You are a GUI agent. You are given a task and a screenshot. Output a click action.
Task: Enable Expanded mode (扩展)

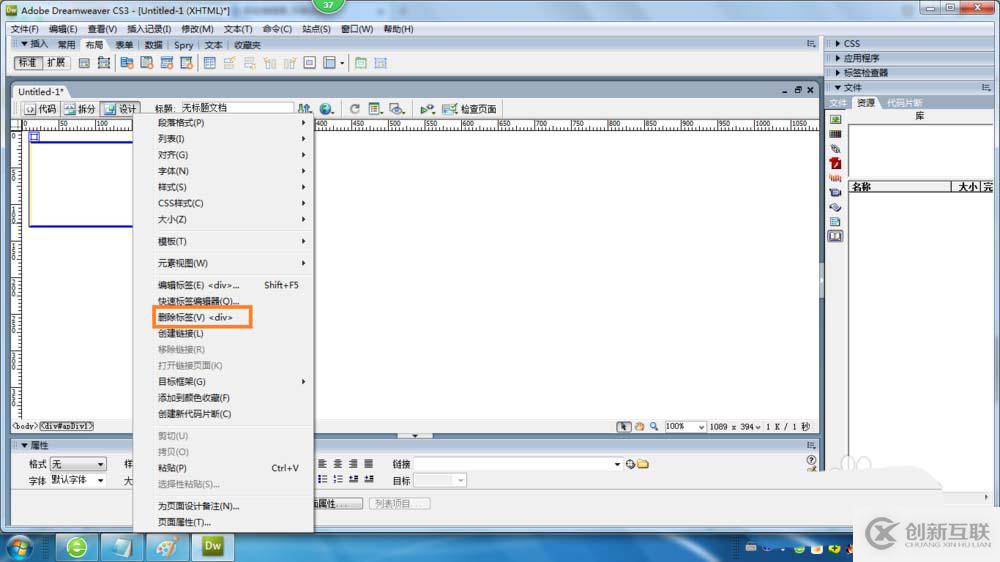[56, 63]
